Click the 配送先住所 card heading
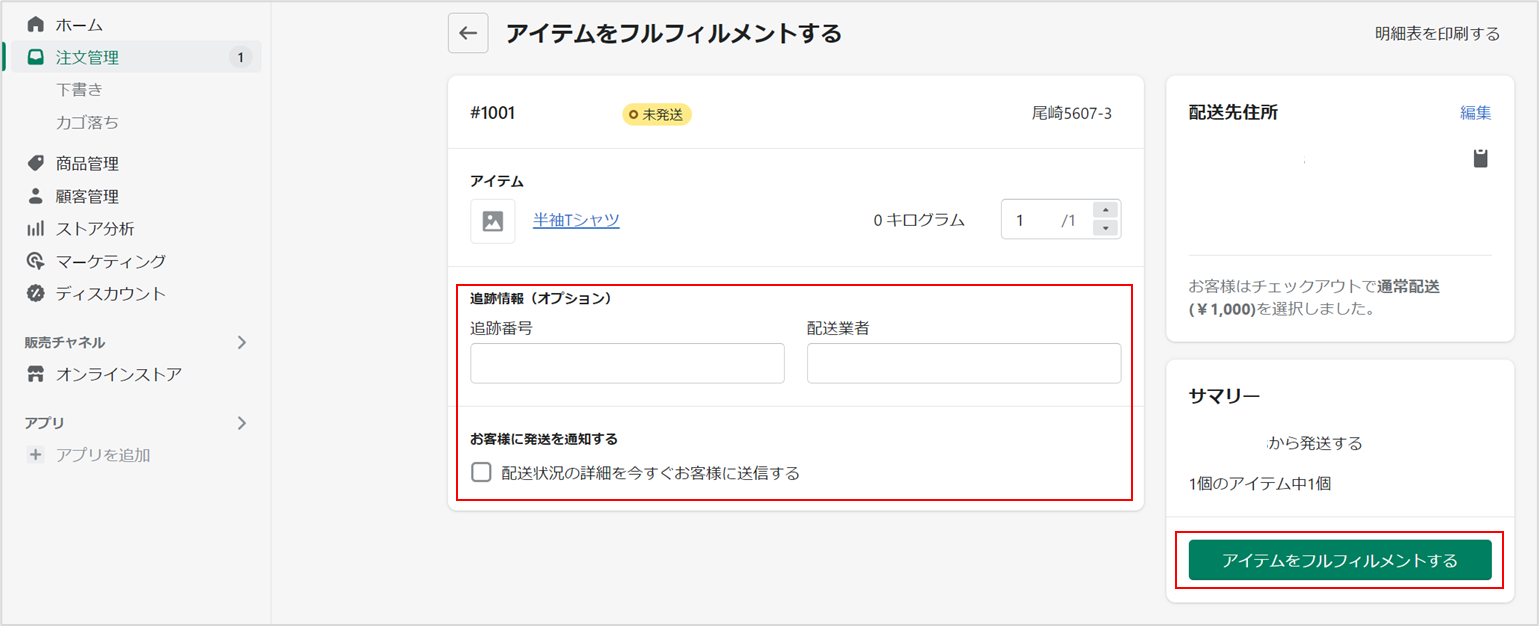Screen dimensions: 1539x626 (1233, 113)
